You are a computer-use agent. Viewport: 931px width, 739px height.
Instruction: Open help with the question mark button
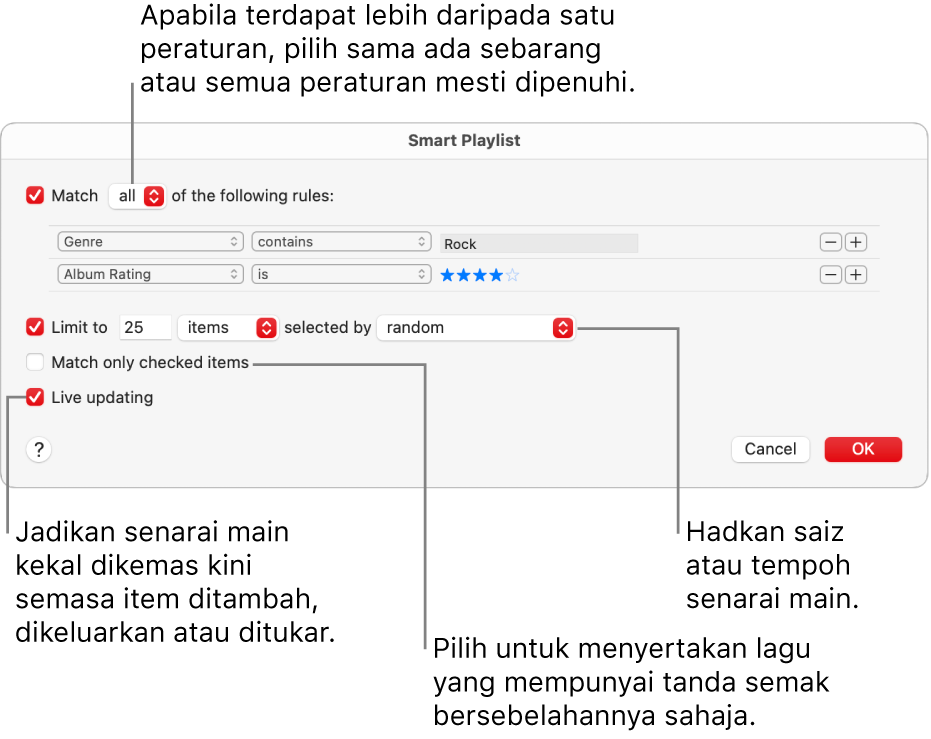coord(39,449)
